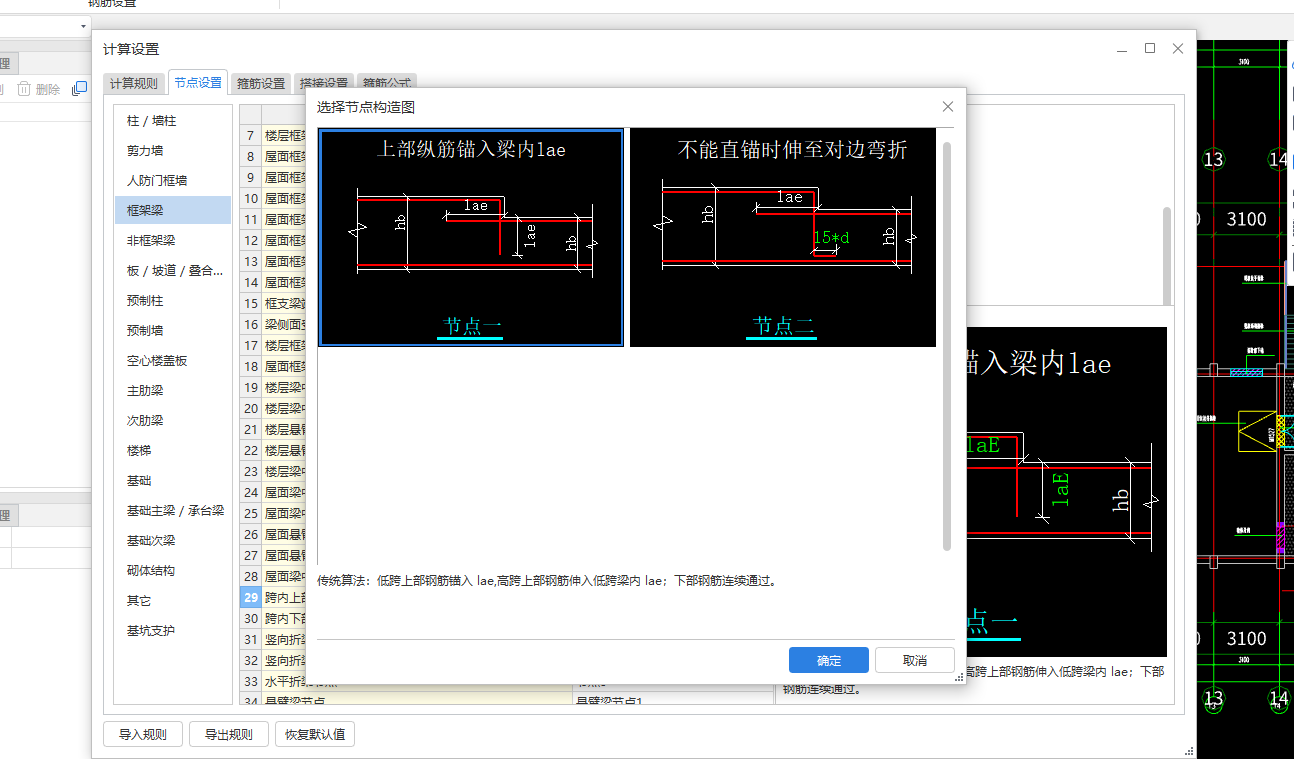Select 板 / 坡道 / 叠合... category
Image resolution: width=1294 pixels, height=759 pixels.
point(172,270)
